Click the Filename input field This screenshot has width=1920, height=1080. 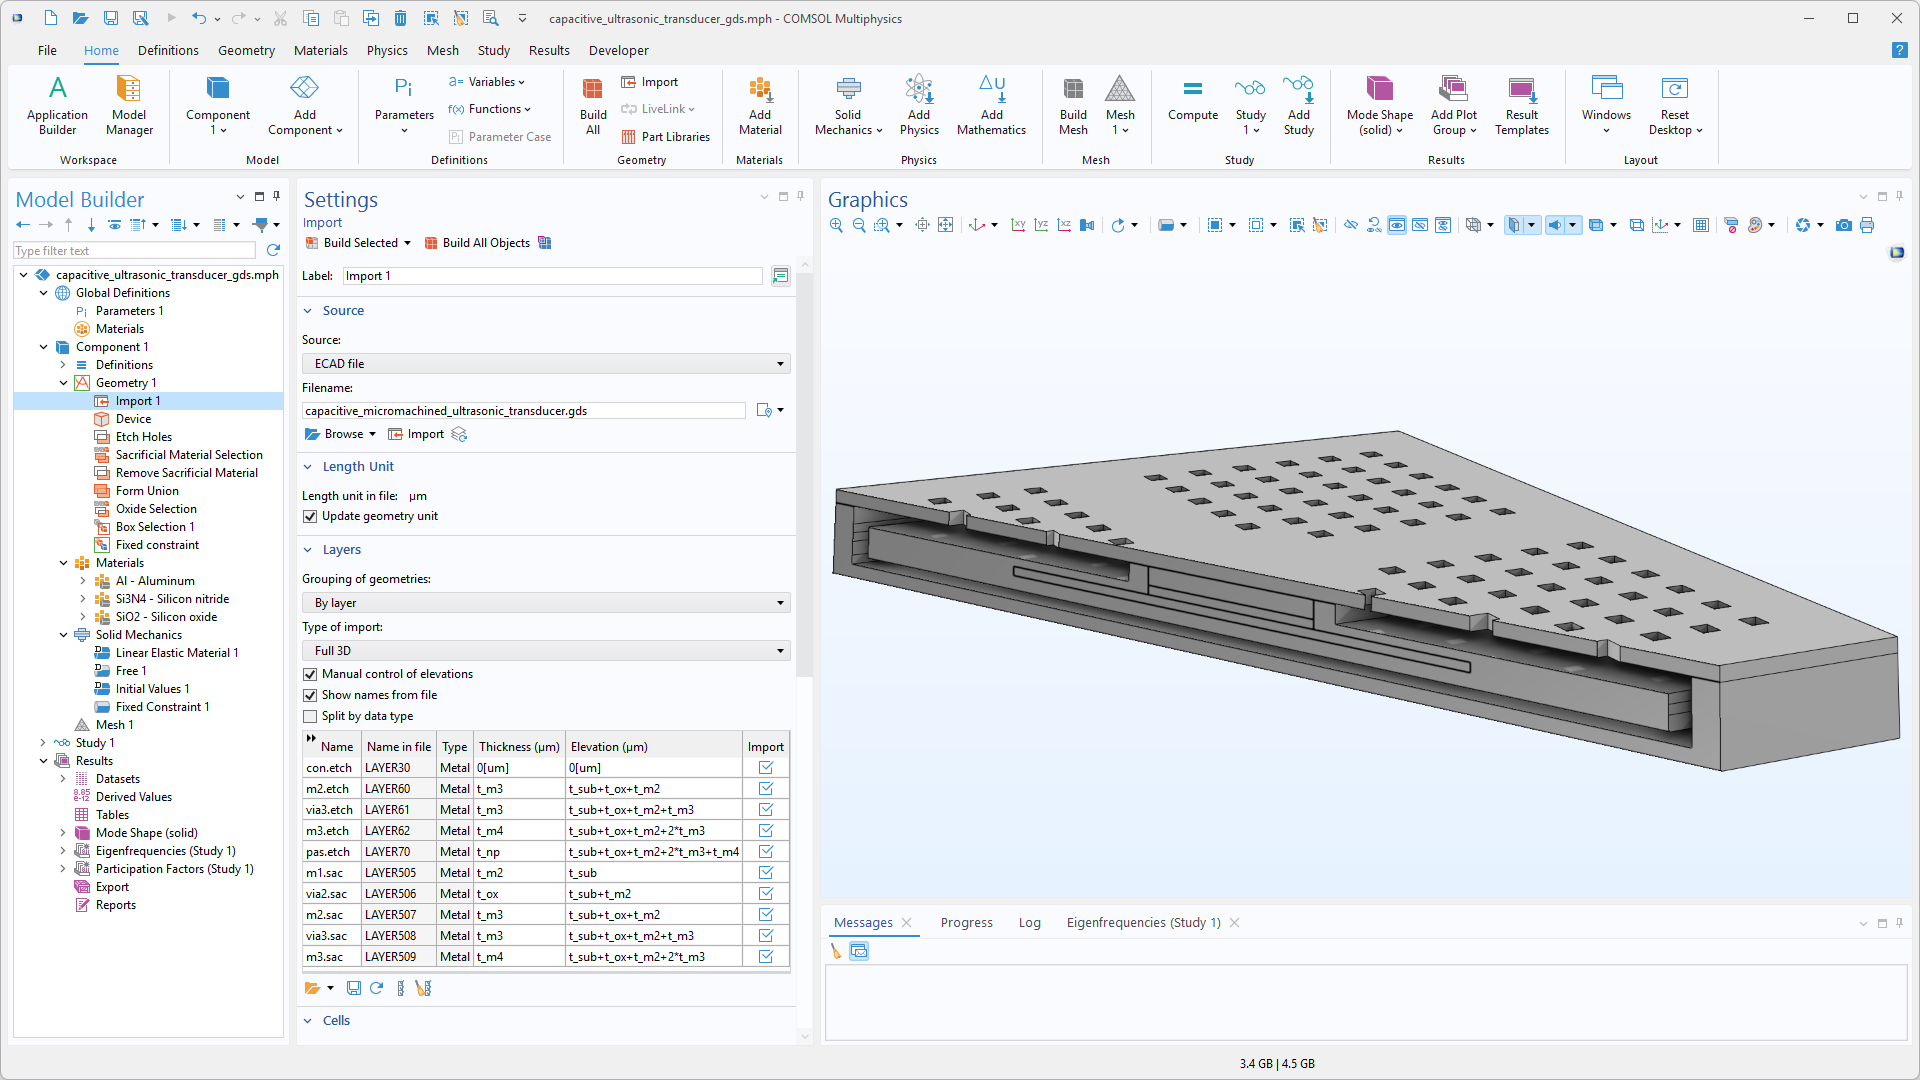coord(524,411)
